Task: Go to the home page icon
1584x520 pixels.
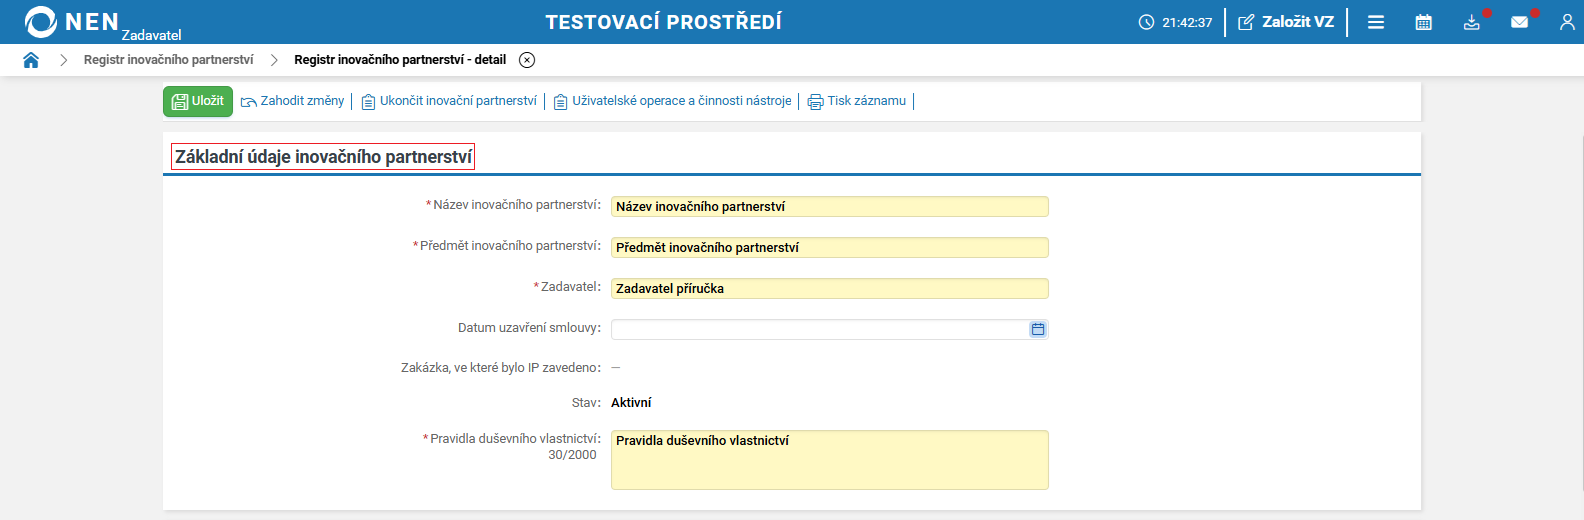Action: pos(31,60)
